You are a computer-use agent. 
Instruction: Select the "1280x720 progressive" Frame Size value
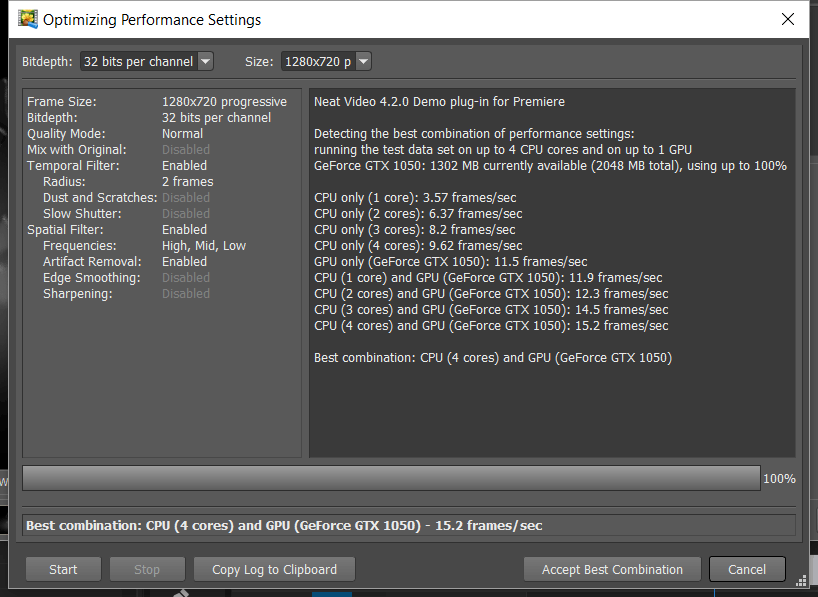click(224, 102)
